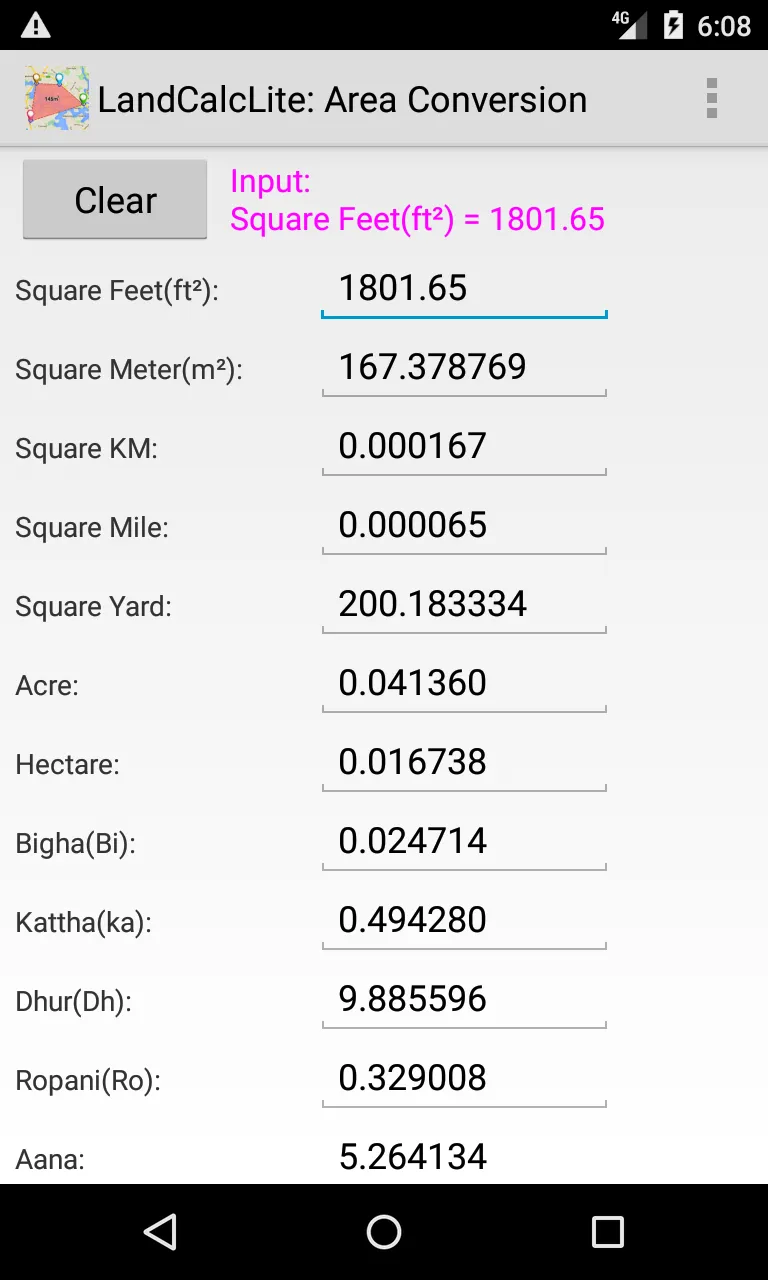The width and height of the screenshot is (768, 1280).
Task: Tap the 'Dhur(Dh):' label
Action: tap(74, 1002)
